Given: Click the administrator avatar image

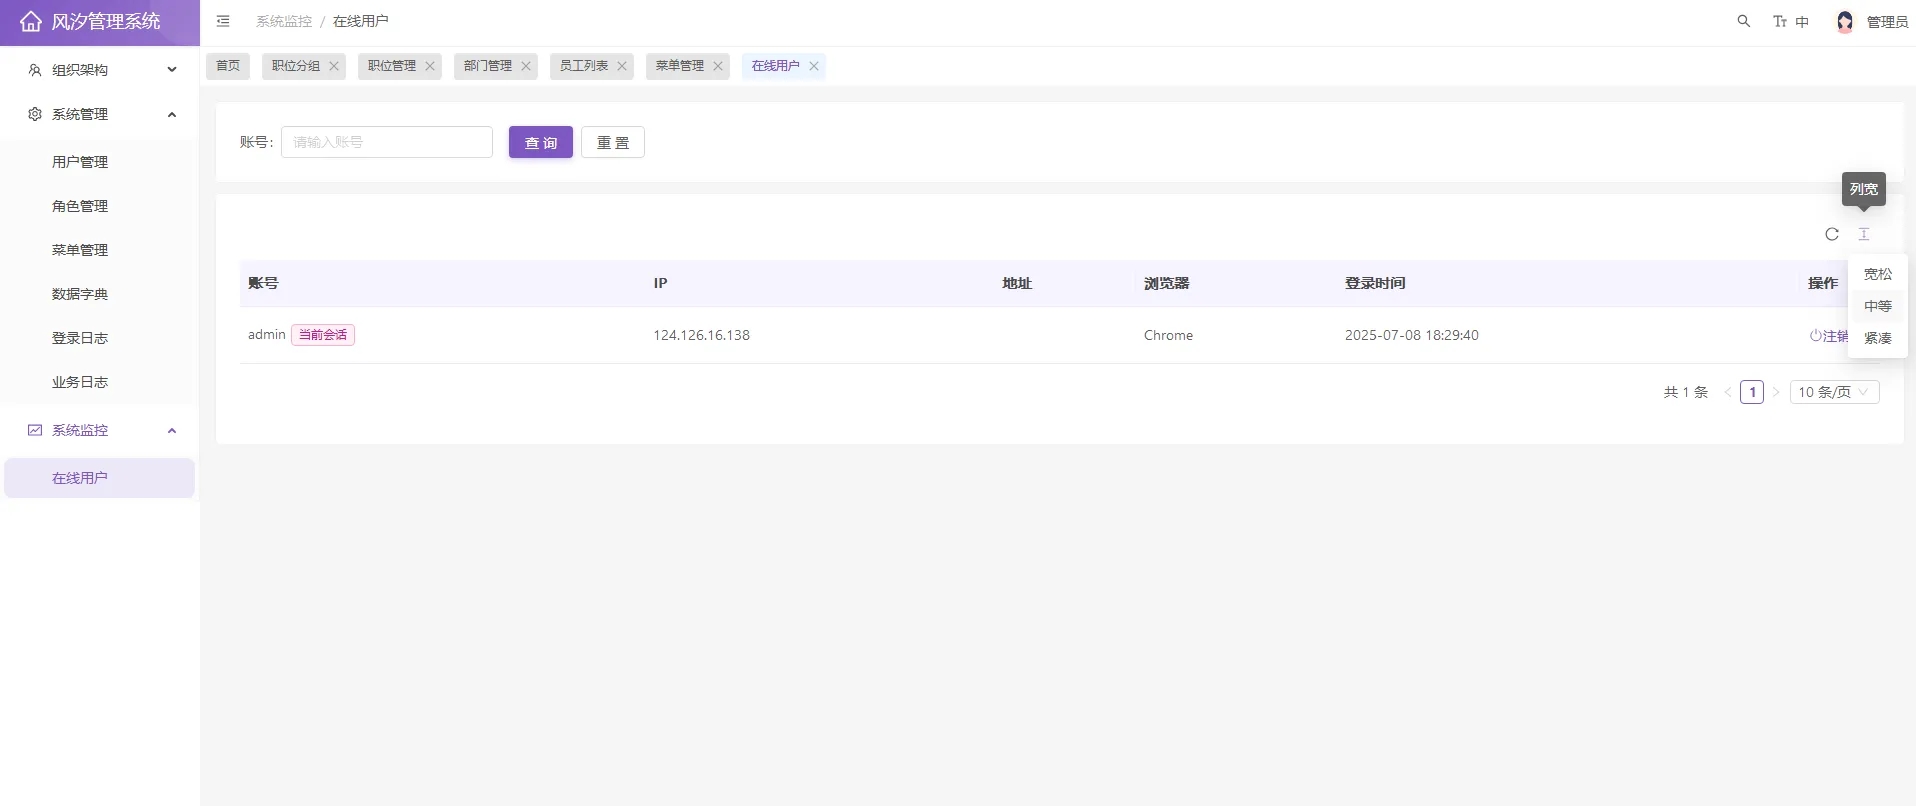Looking at the screenshot, I should tap(1845, 21).
